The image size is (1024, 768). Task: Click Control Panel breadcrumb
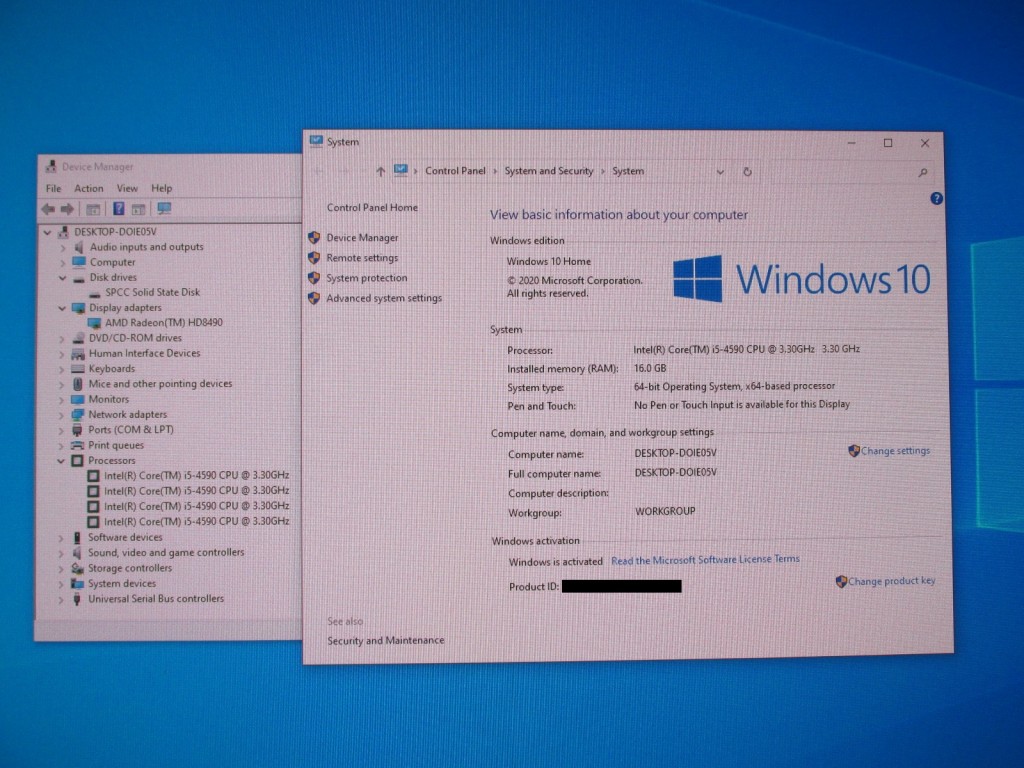(455, 171)
